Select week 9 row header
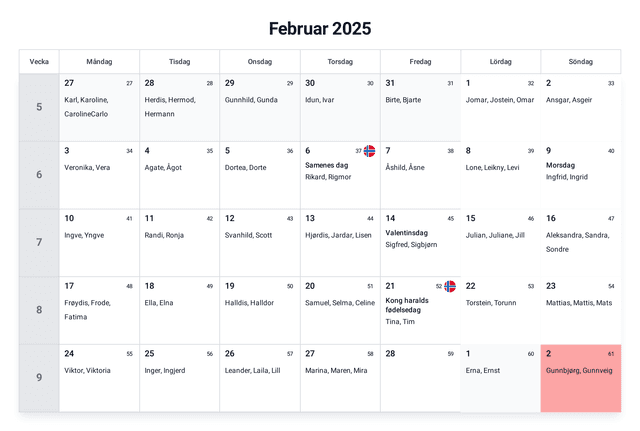Image resolution: width=640 pixels, height=431 pixels. pyautogui.click(x=39, y=378)
